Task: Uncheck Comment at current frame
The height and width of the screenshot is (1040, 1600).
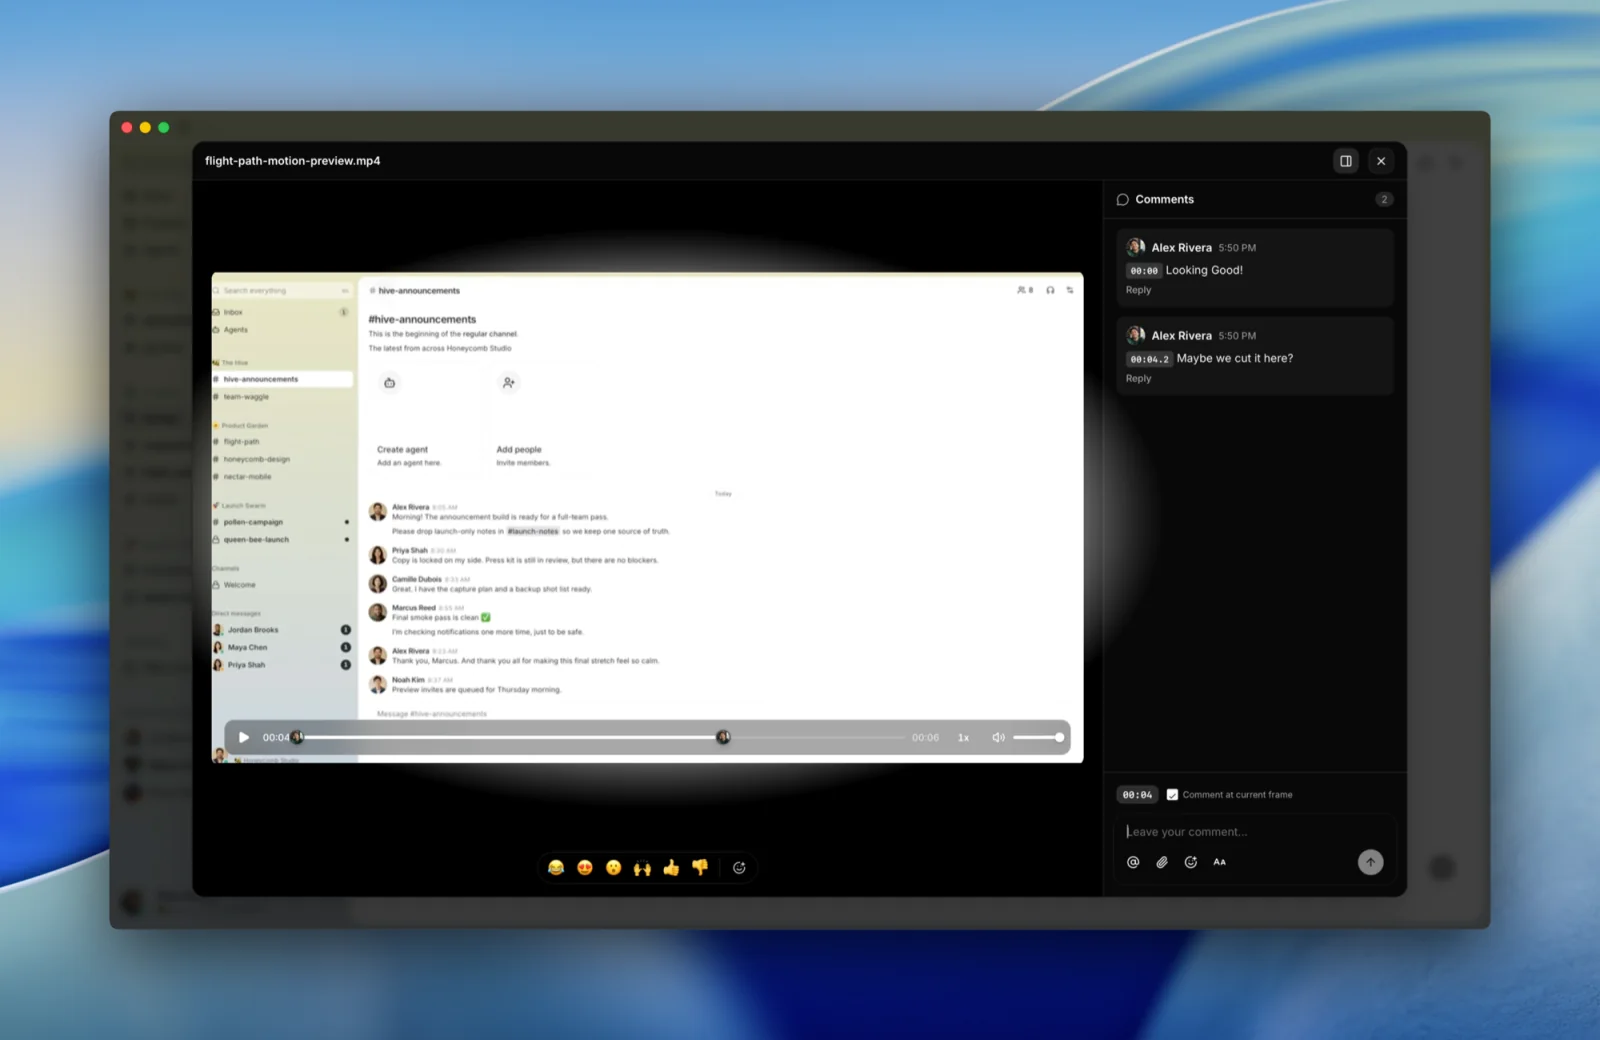Action: pos(1172,795)
